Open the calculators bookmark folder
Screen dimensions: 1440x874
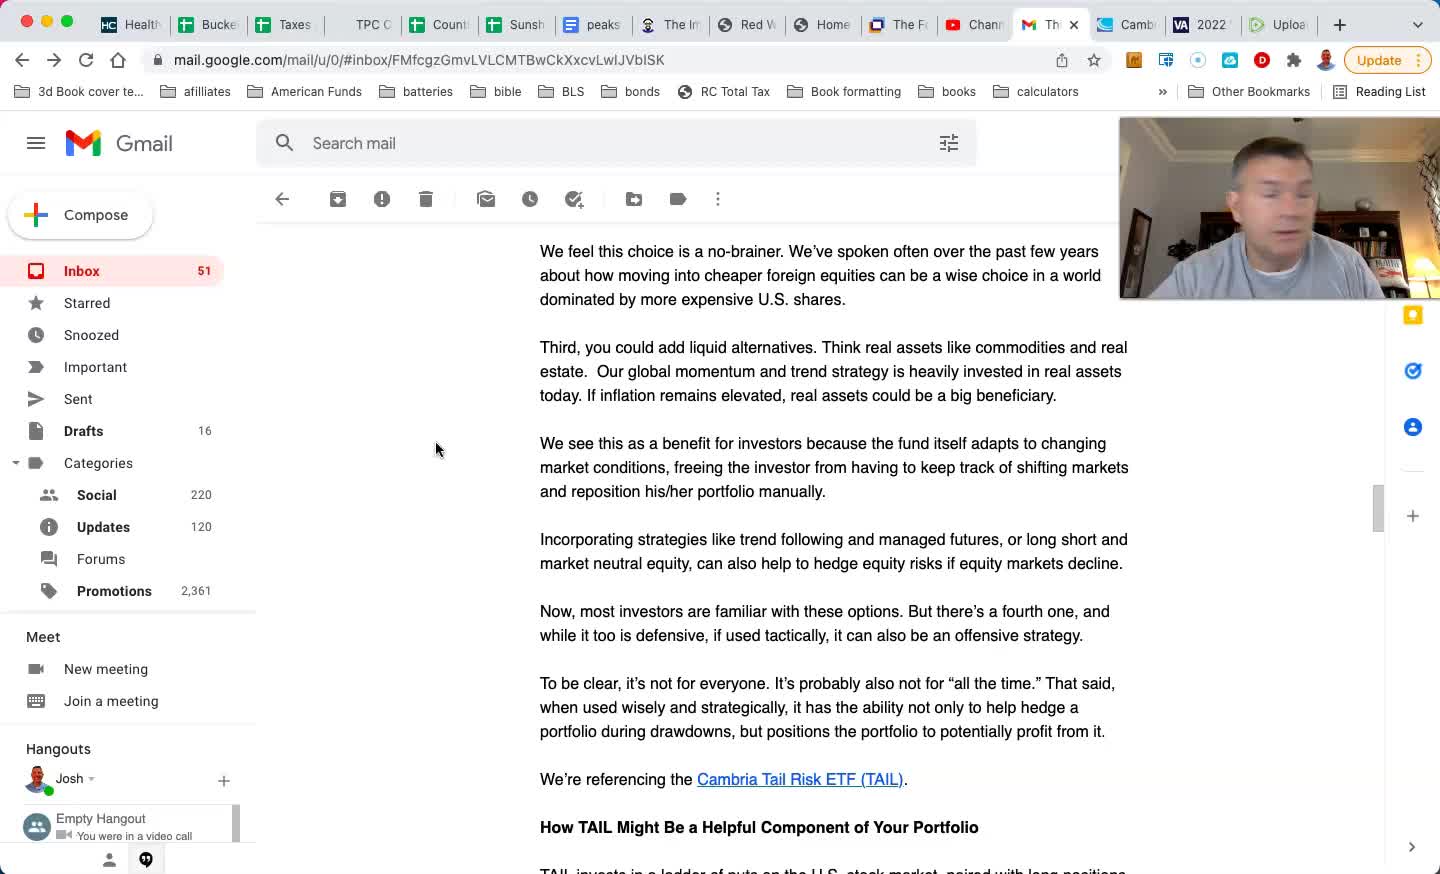[1036, 91]
